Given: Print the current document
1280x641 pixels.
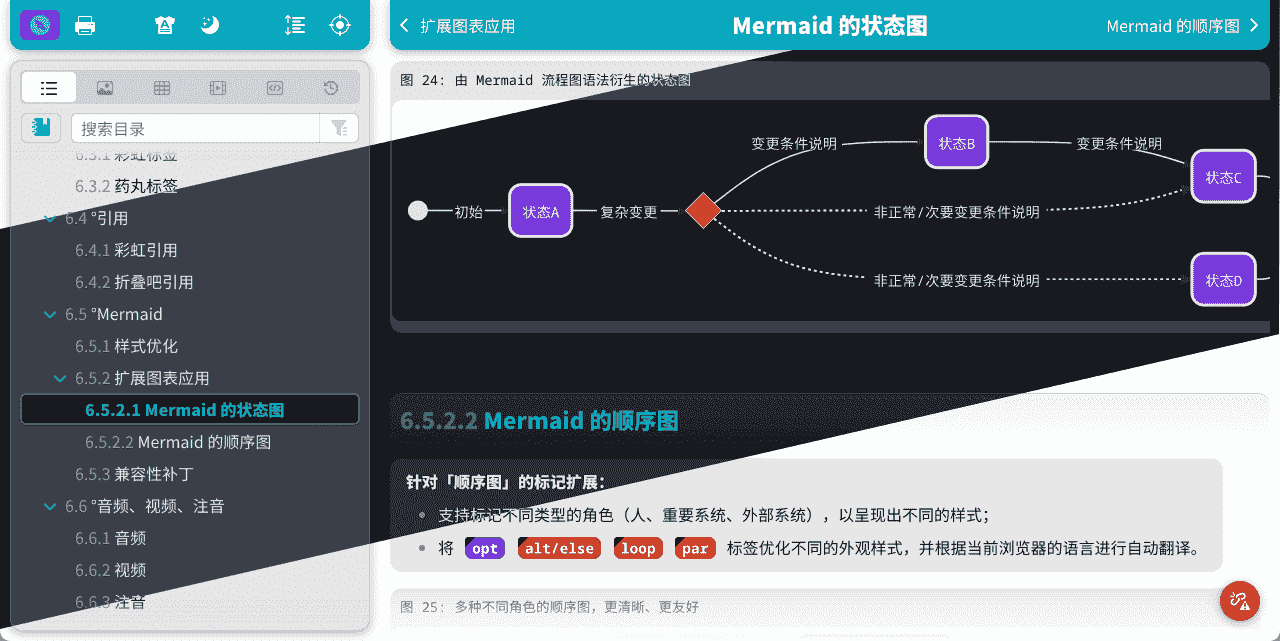Looking at the screenshot, I should [x=85, y=25].
